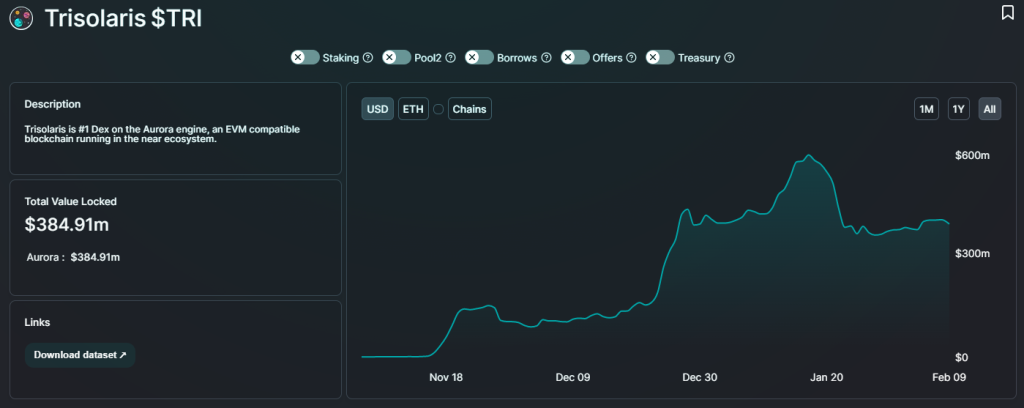
Task: Open the Pool2 help question-mark icon
Action: pyautogui.click(x=451, y=57)
